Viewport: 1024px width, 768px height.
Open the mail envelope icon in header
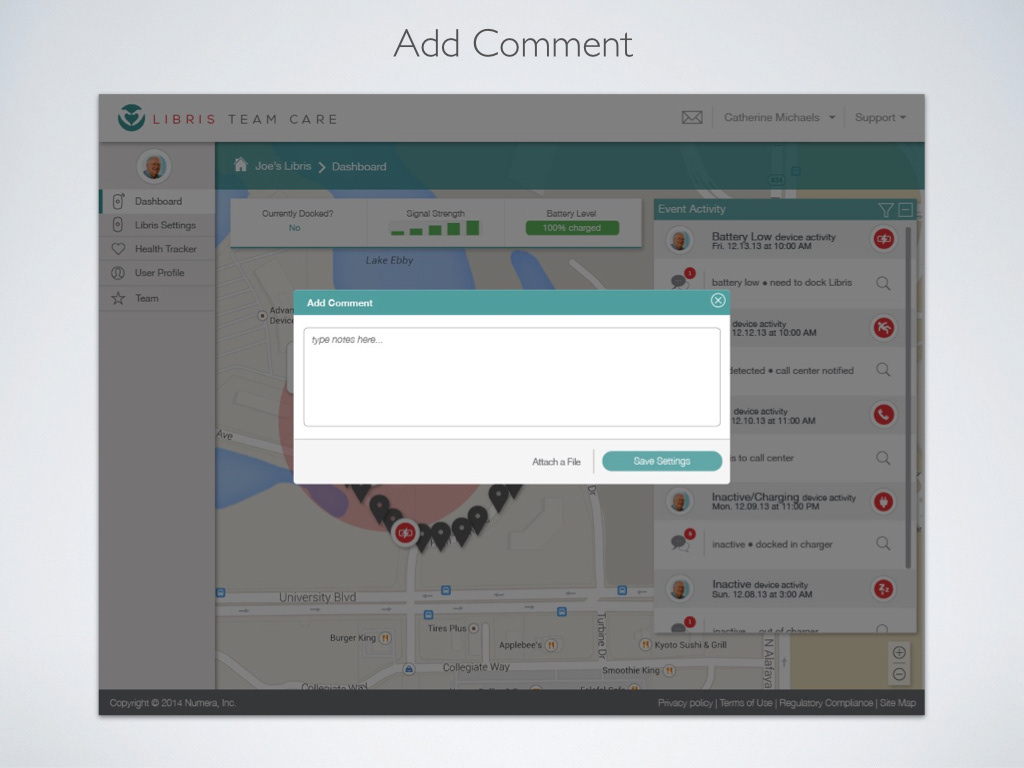tap(692, 118)
